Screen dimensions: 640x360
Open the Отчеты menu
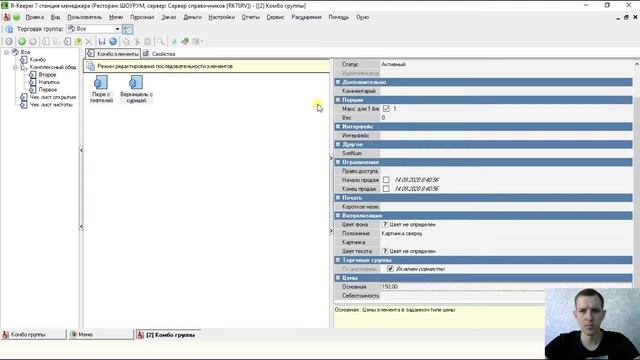251,17
